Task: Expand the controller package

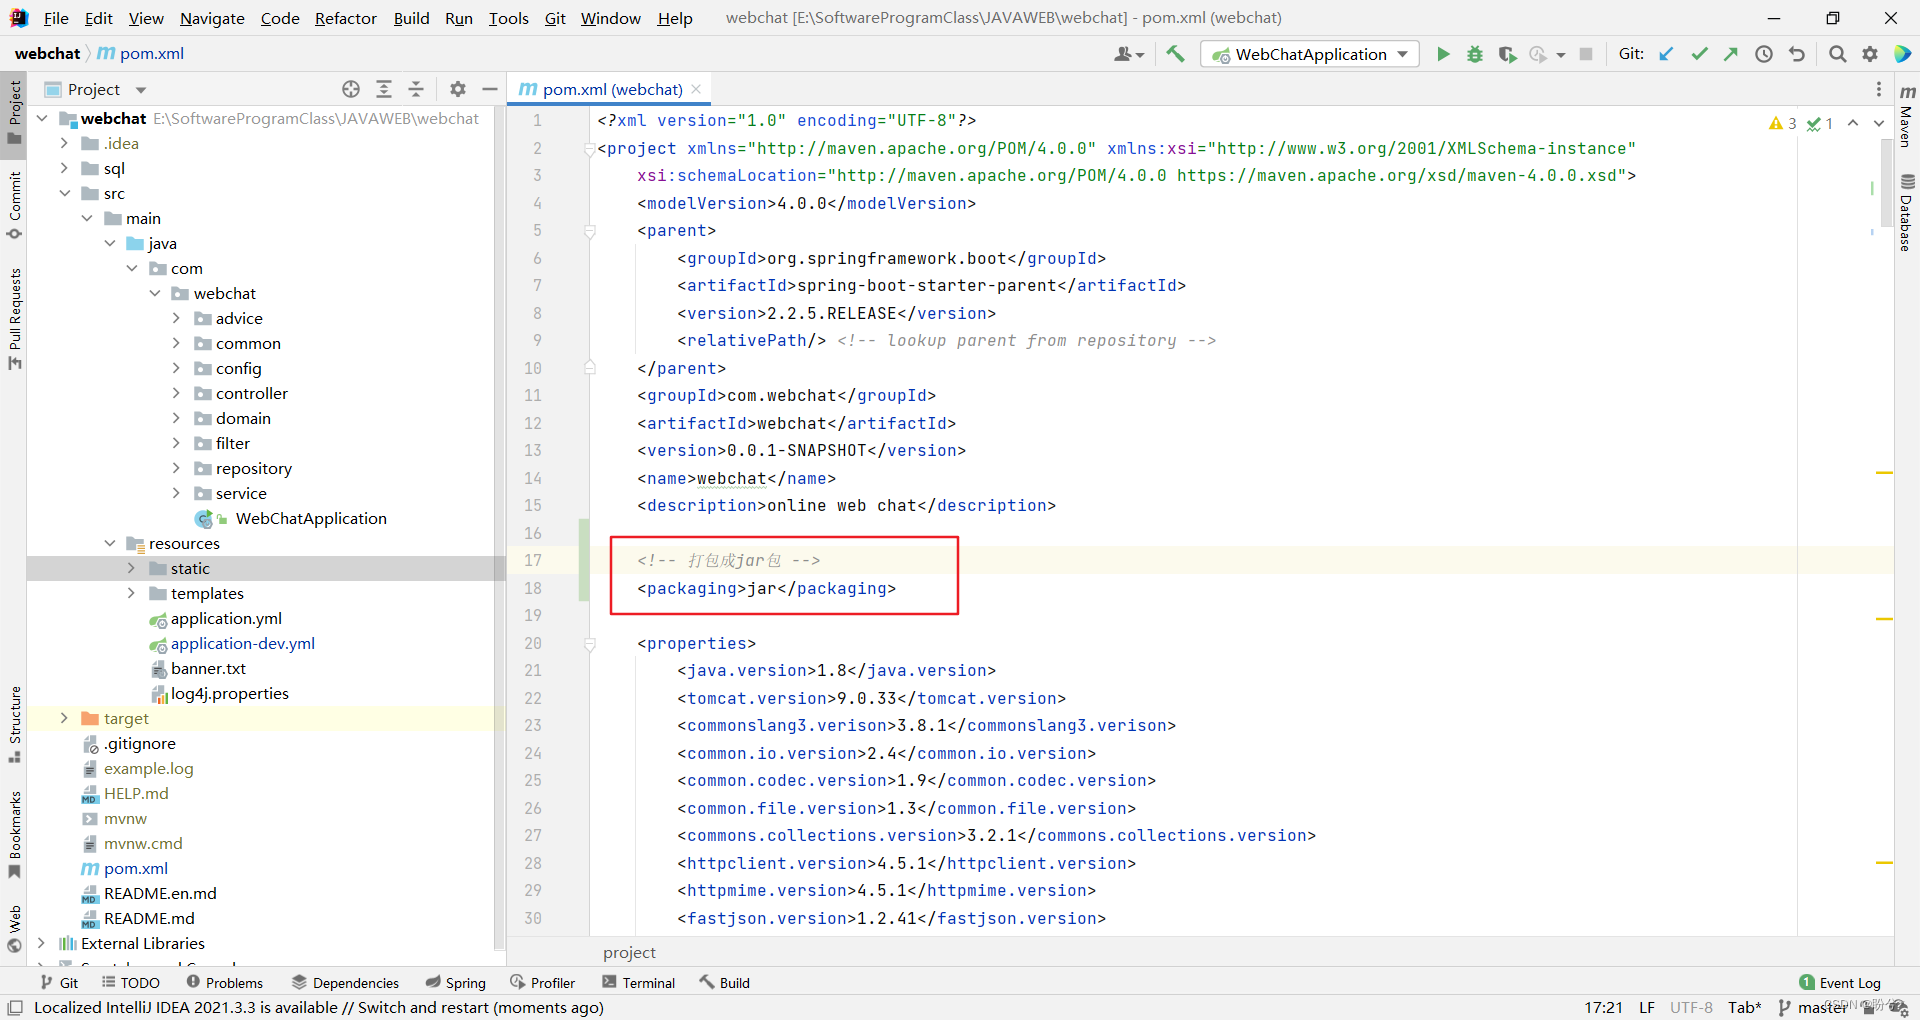Action: point(176,393)
